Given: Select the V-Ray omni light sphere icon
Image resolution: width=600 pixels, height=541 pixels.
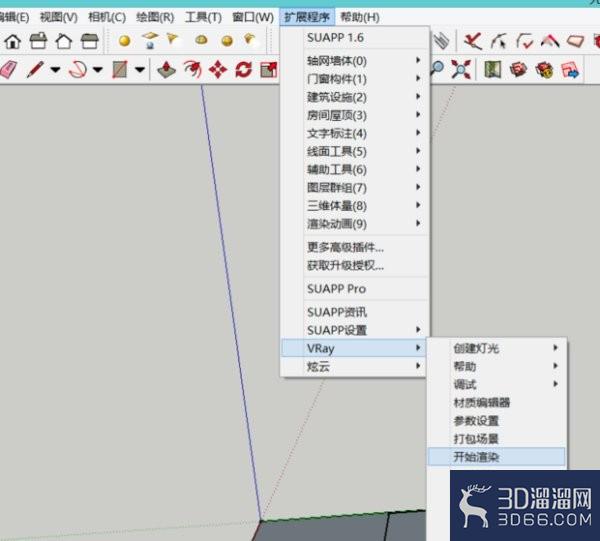Looking at the screenshot, I should coord(124,41).
